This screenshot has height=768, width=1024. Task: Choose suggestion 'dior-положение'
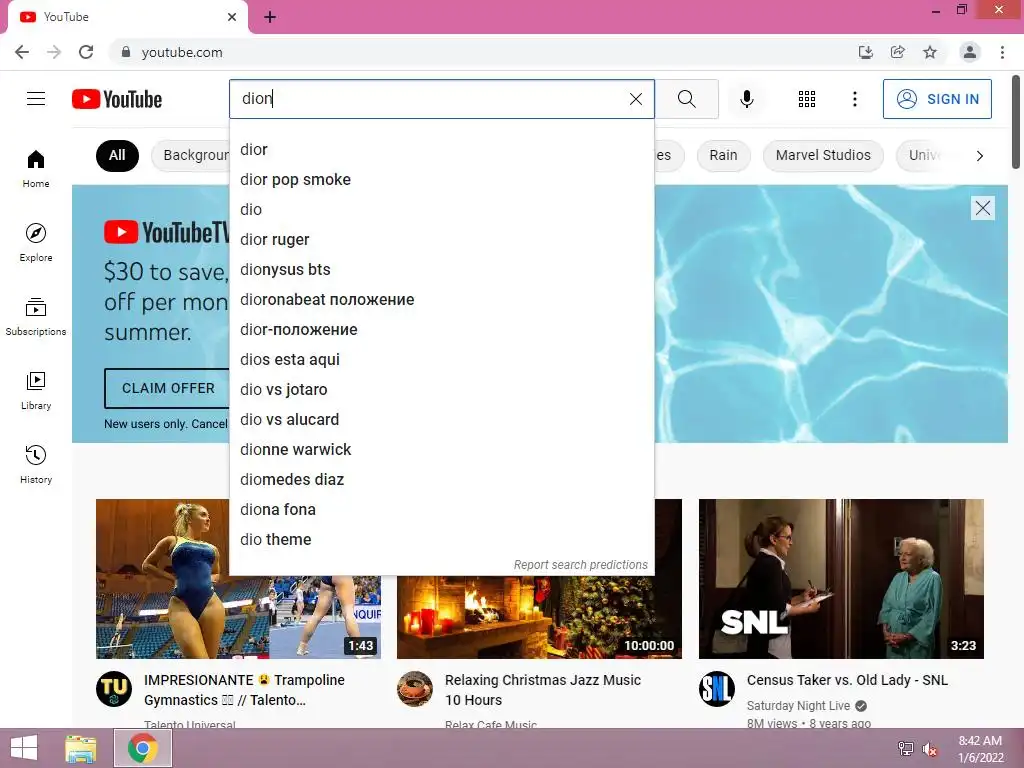(441, 330)
